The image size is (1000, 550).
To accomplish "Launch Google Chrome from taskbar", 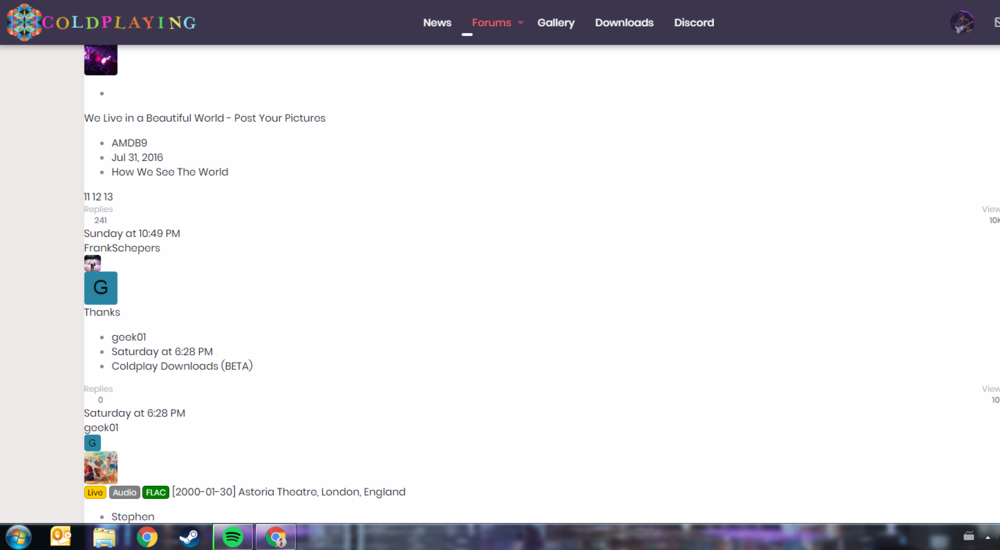I will click(x=147, y=537).
